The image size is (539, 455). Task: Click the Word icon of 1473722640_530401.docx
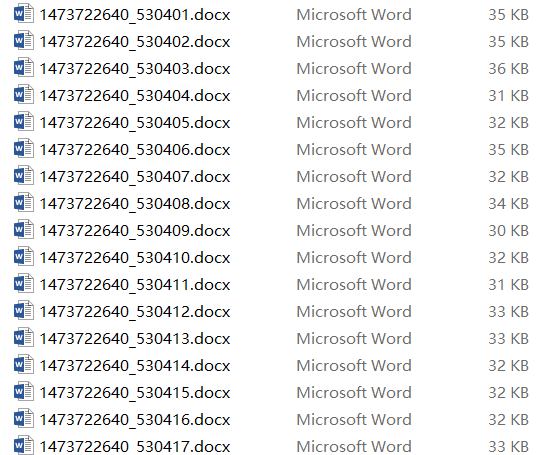[24, 13]
